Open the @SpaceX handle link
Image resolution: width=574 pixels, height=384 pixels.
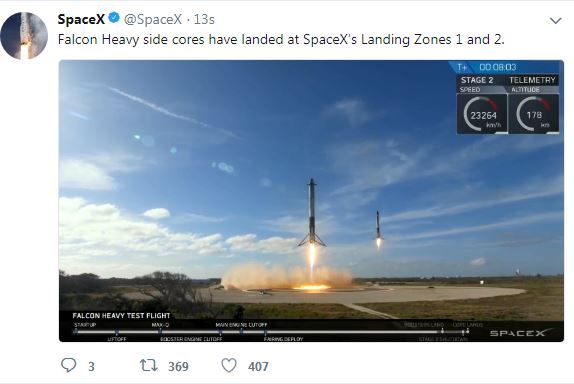[x=153, y=19]
